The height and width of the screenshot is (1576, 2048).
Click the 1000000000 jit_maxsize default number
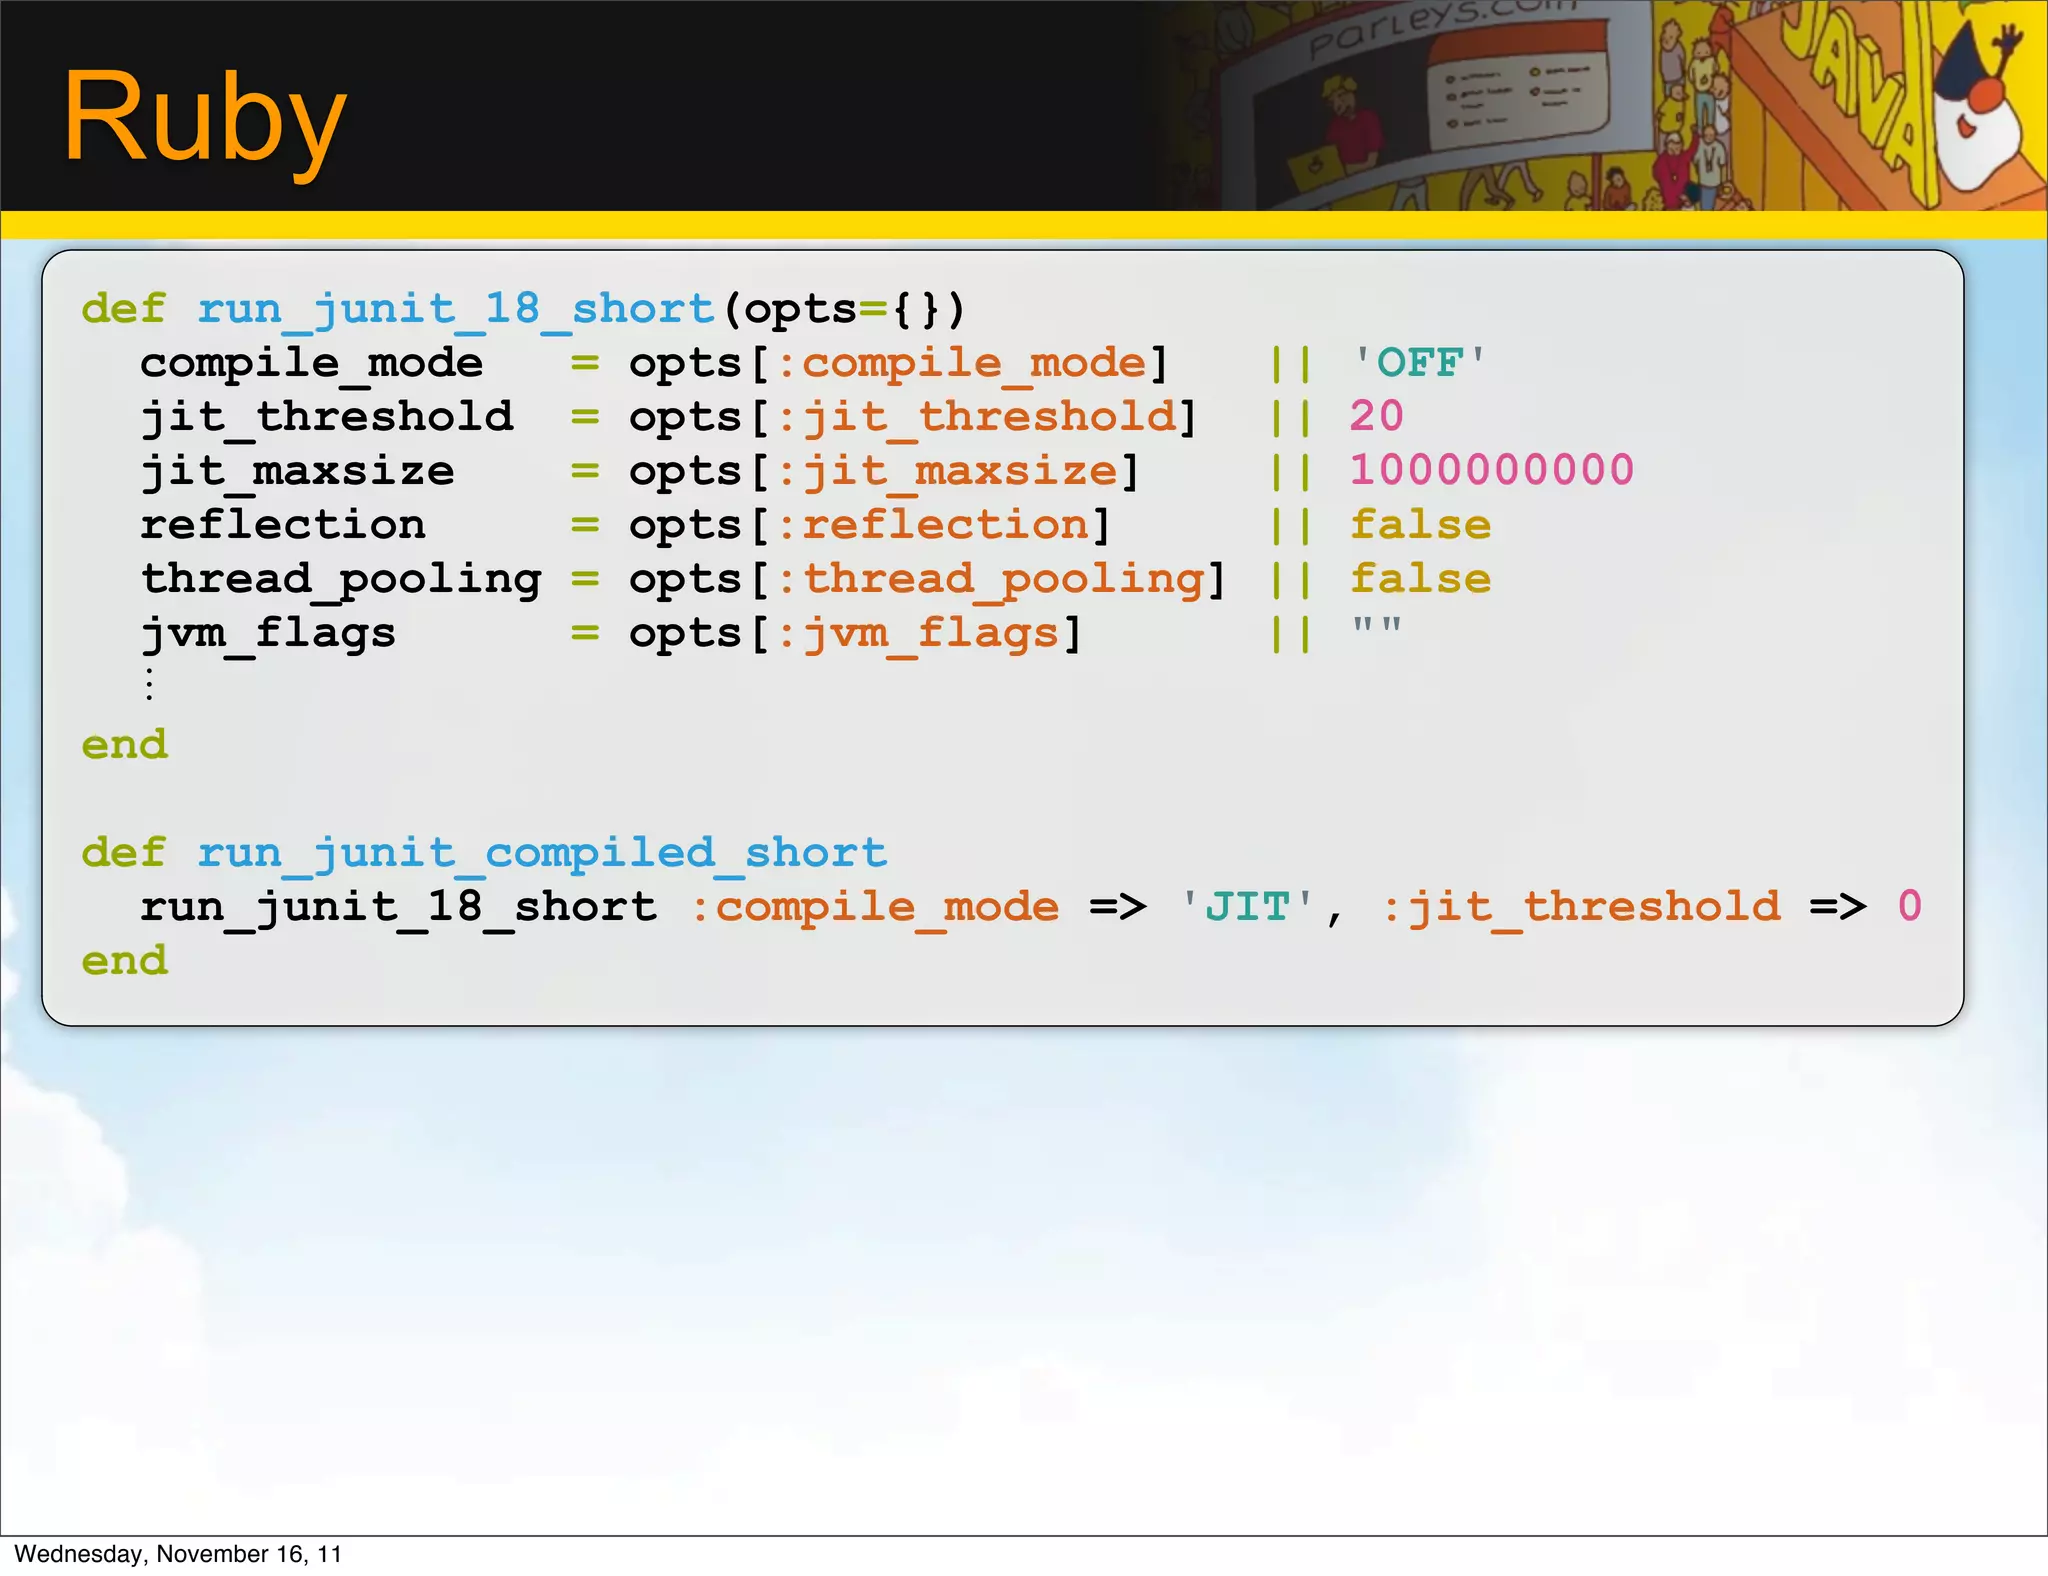(x=1491, y=470)
